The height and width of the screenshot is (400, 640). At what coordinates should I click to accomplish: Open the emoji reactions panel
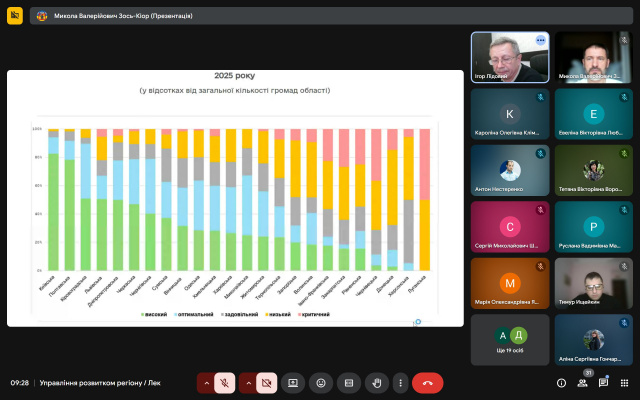click(x=321, y=382)
